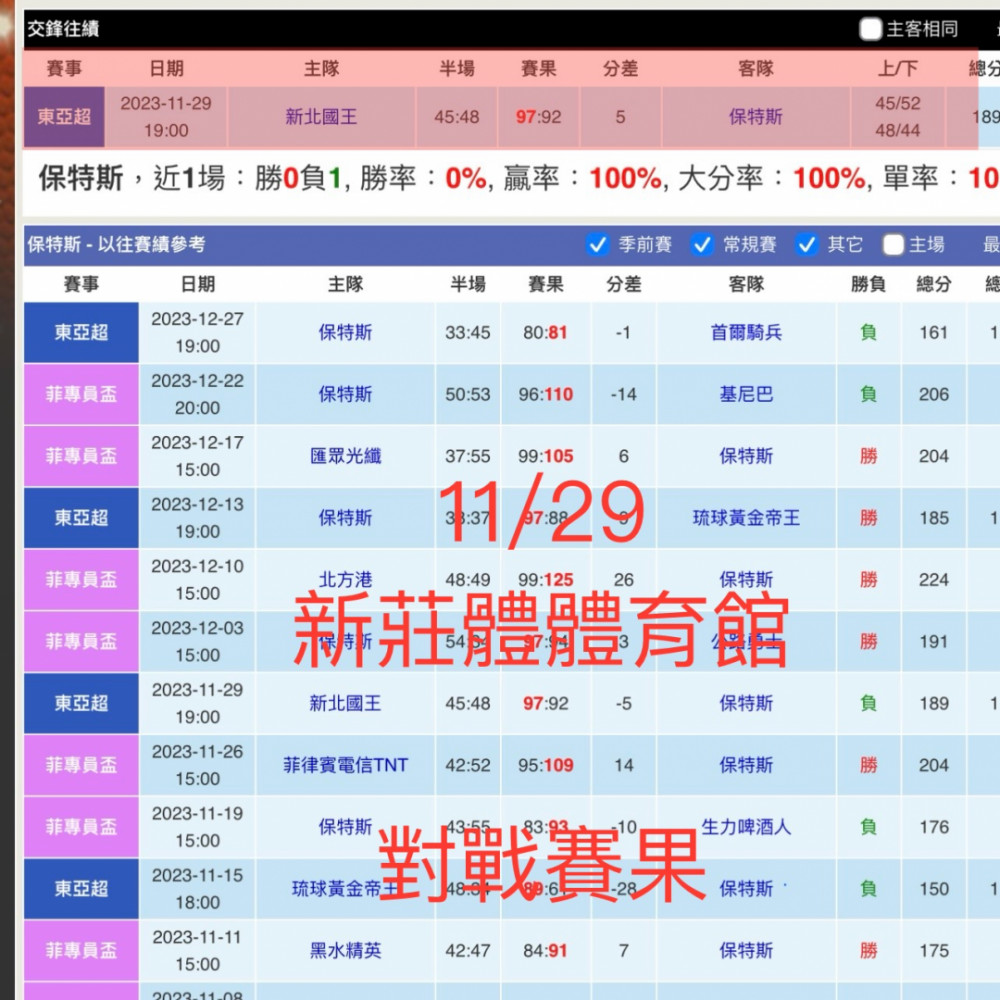Open 新北國王 team in head-to-head row

(x=321, y=117)
